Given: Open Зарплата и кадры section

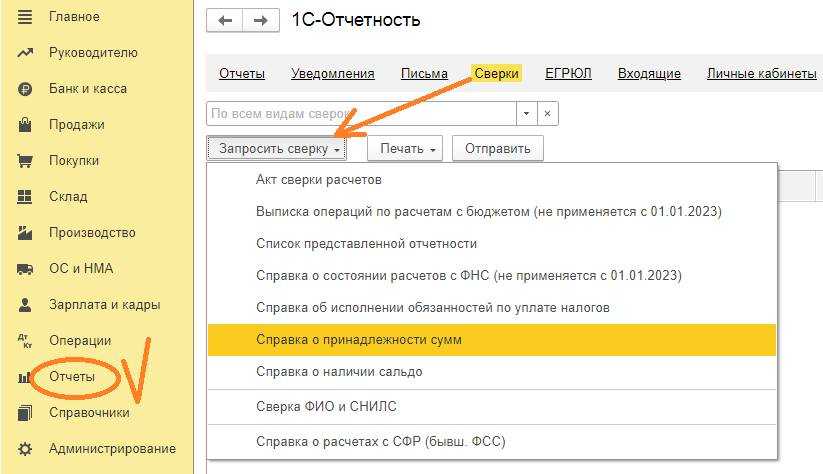Looking at the screenshot, I should click(104, 305).
